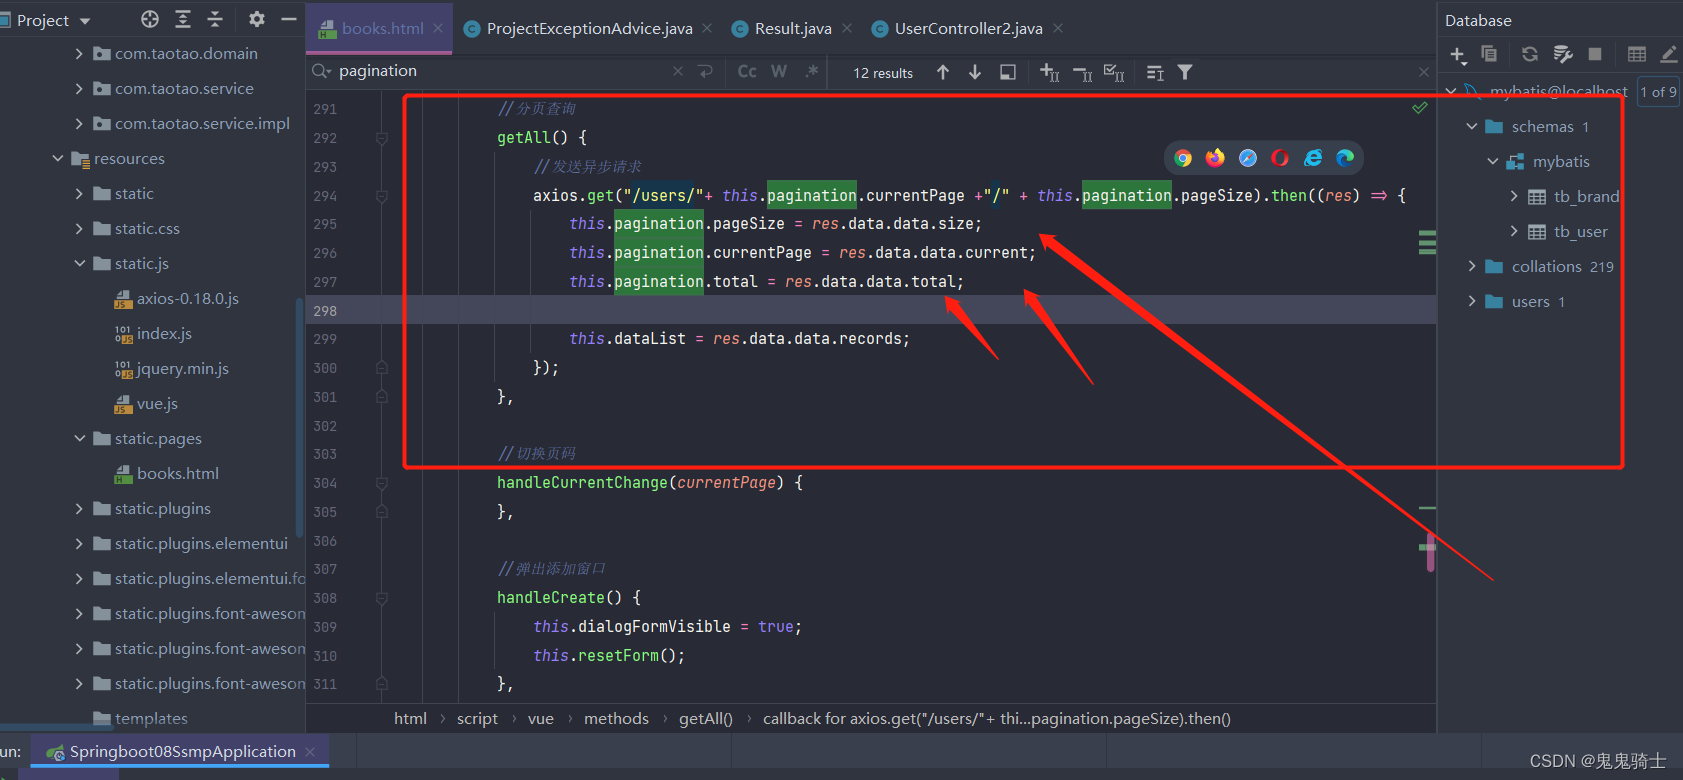
Task: Open preview in Edge browser icon
Action: pos(1345,158)
